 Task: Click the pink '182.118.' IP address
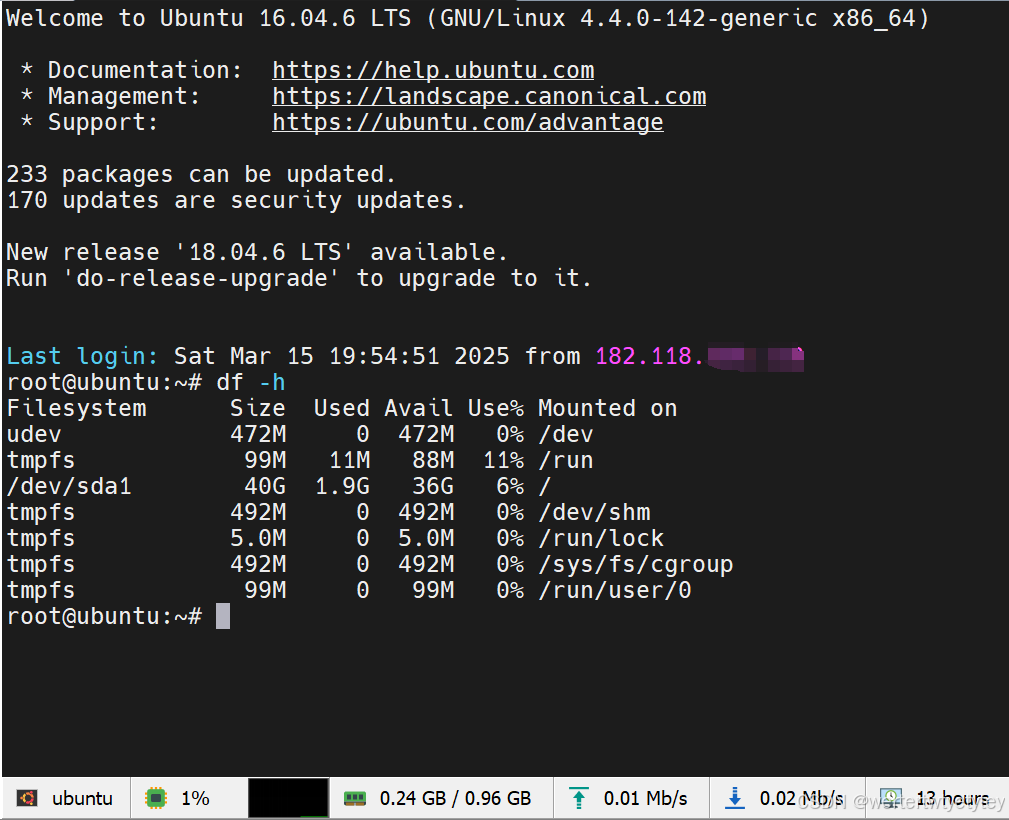pos(650,356)
